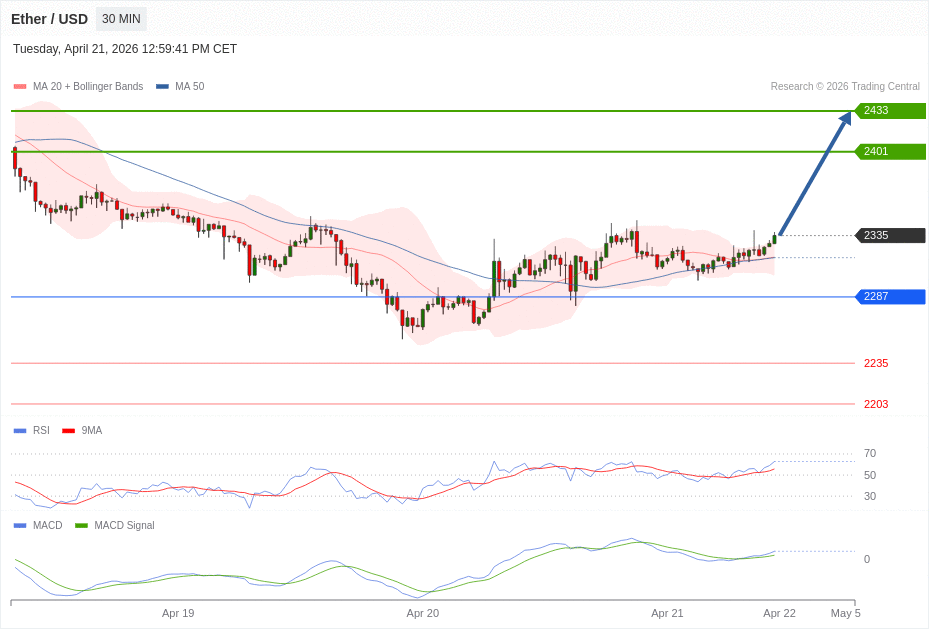Select the 2335 current price tag
The image size is (929, 629).
(x=890, y=236)
